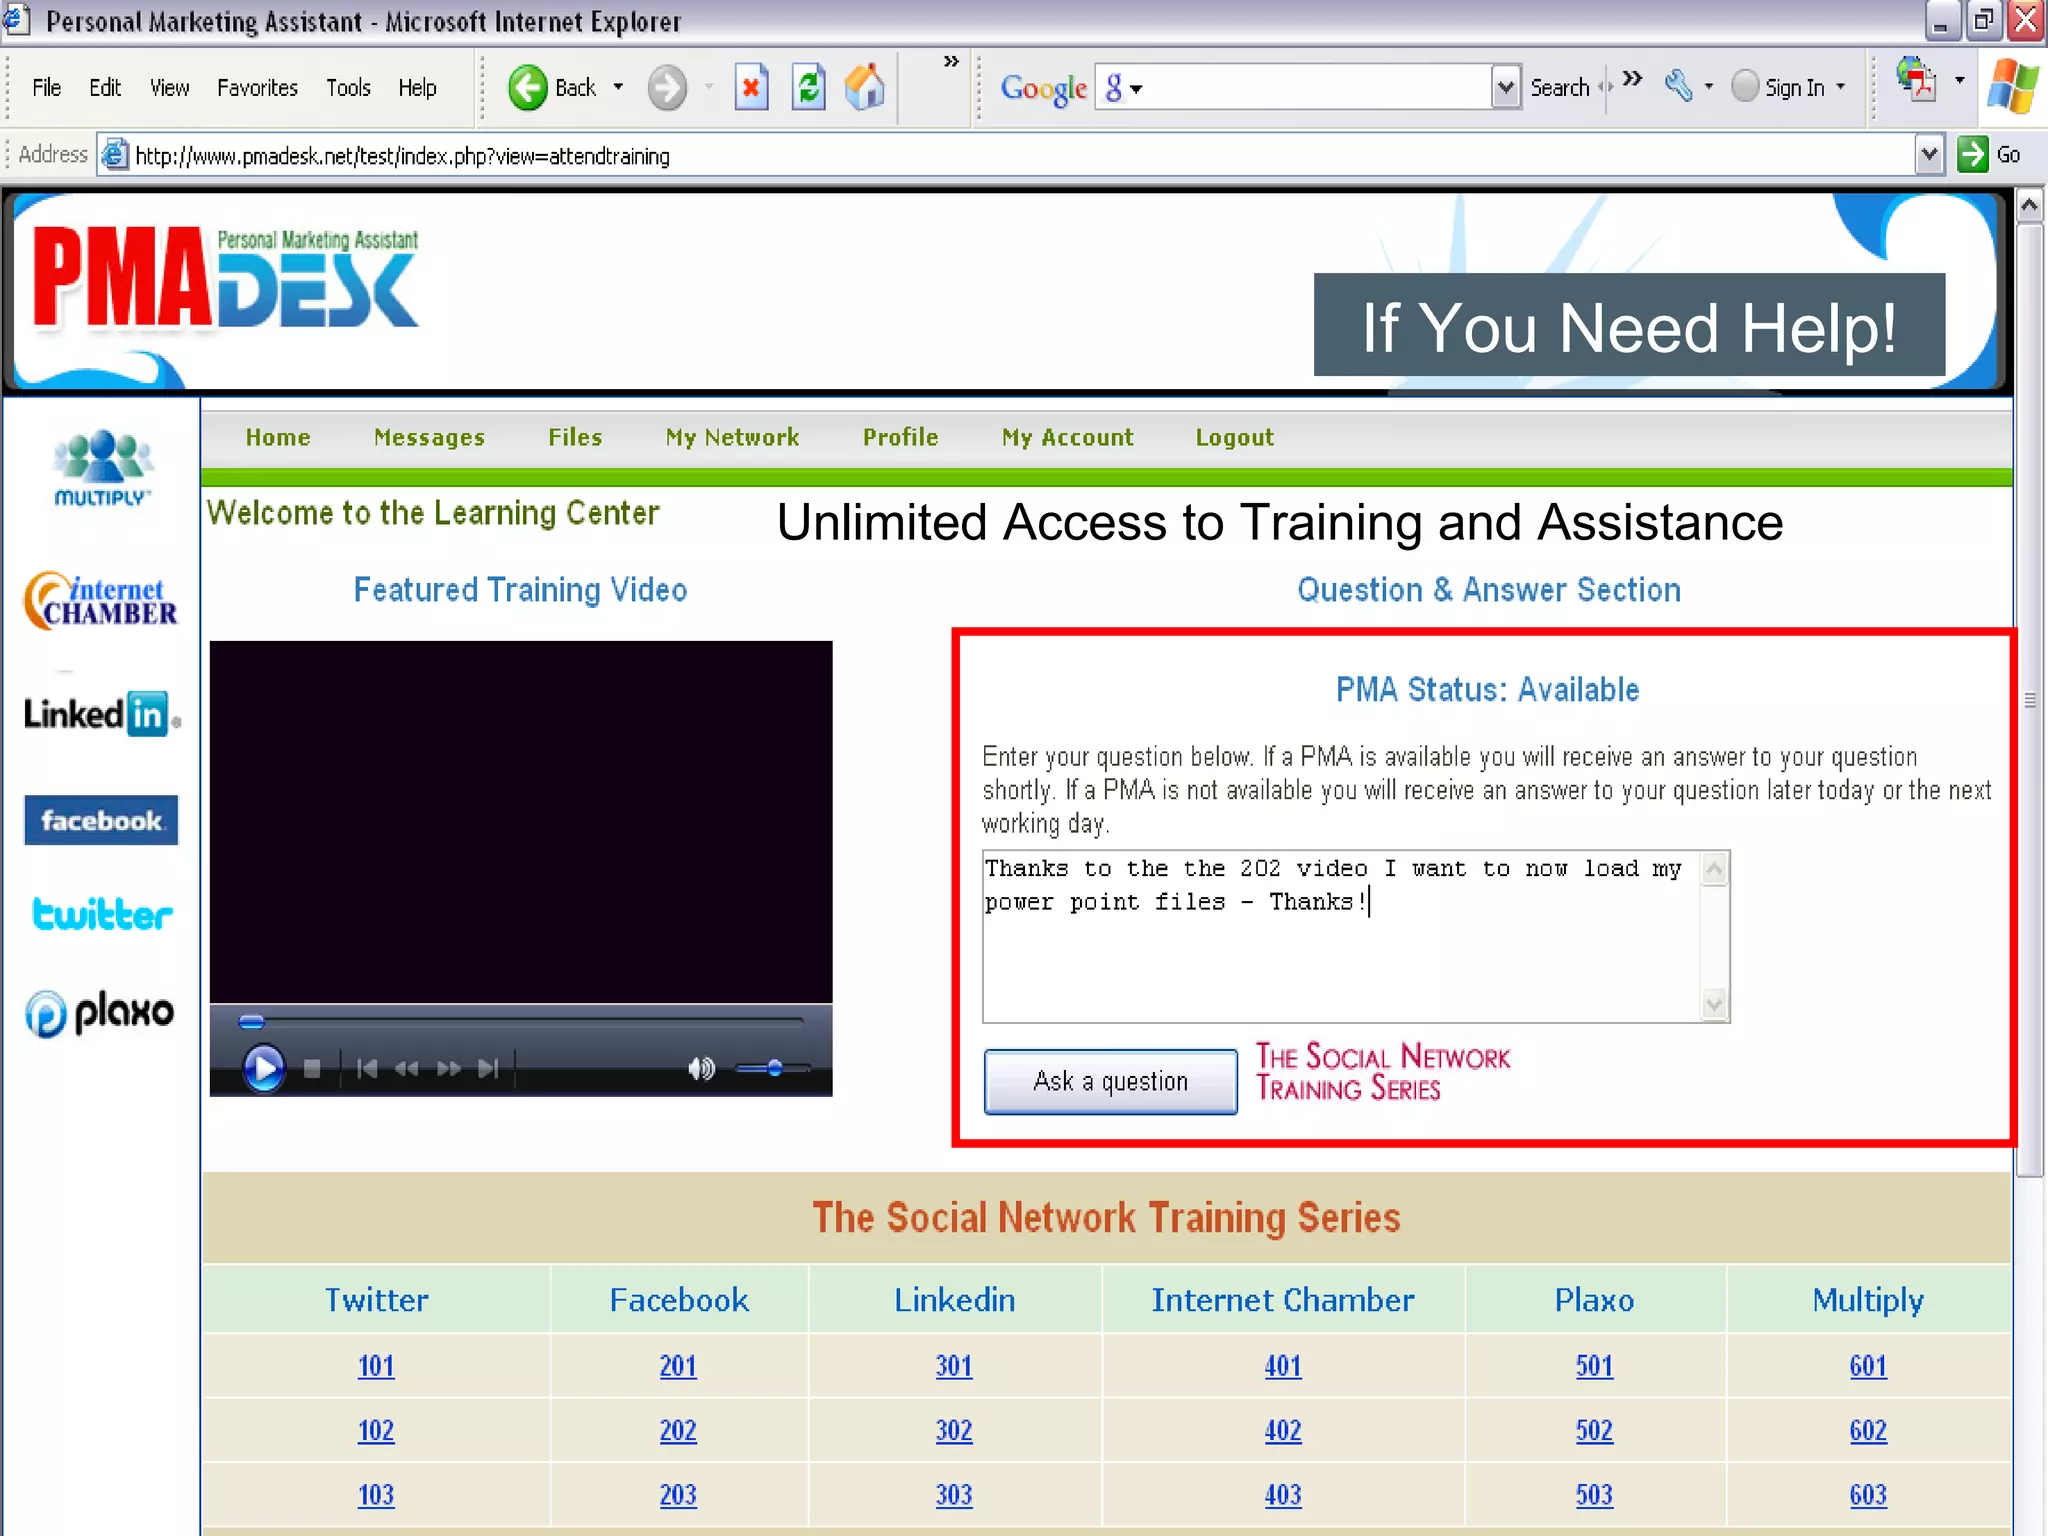Click the PMA Desk logo

(226, 279)
